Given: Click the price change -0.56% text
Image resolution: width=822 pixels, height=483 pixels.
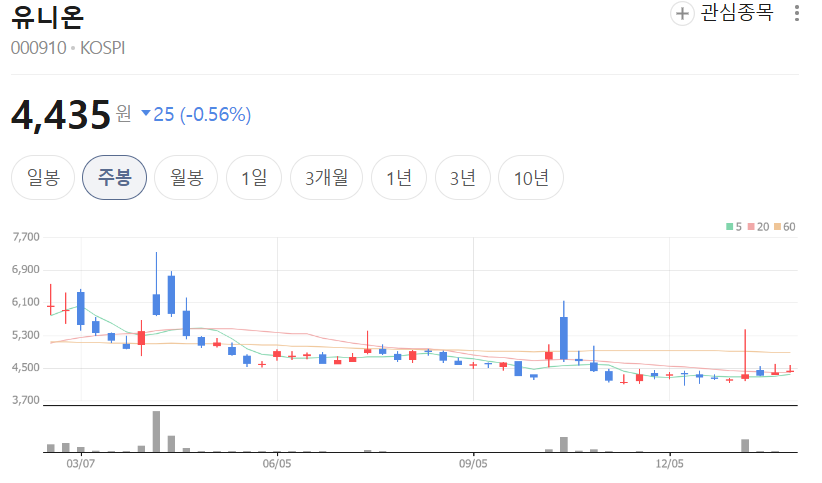Looking at the screenshot, I should (x=215, y=114).
